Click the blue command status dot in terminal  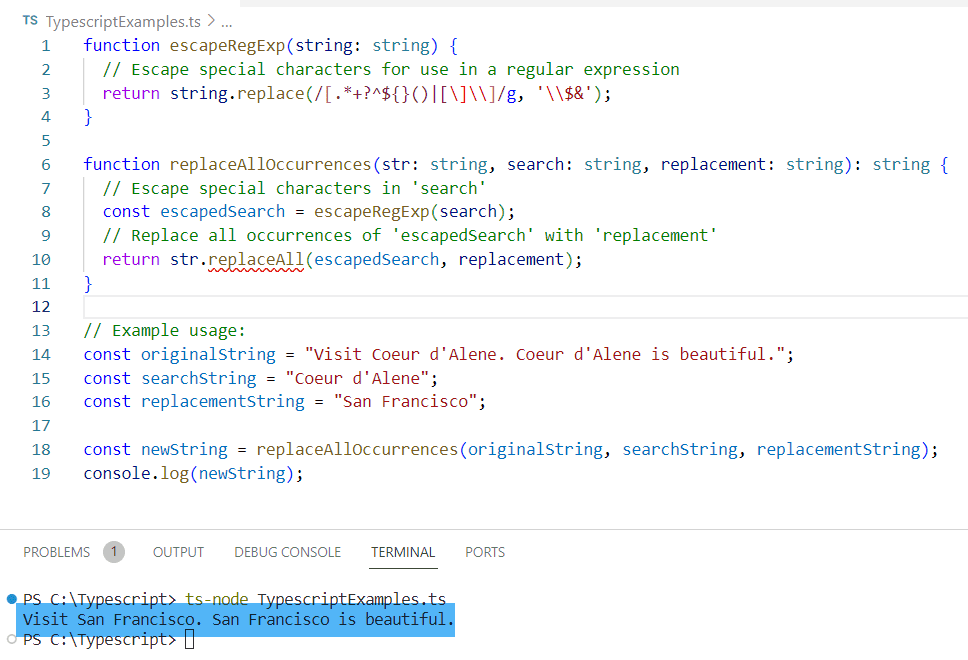[x=11, y=599]
